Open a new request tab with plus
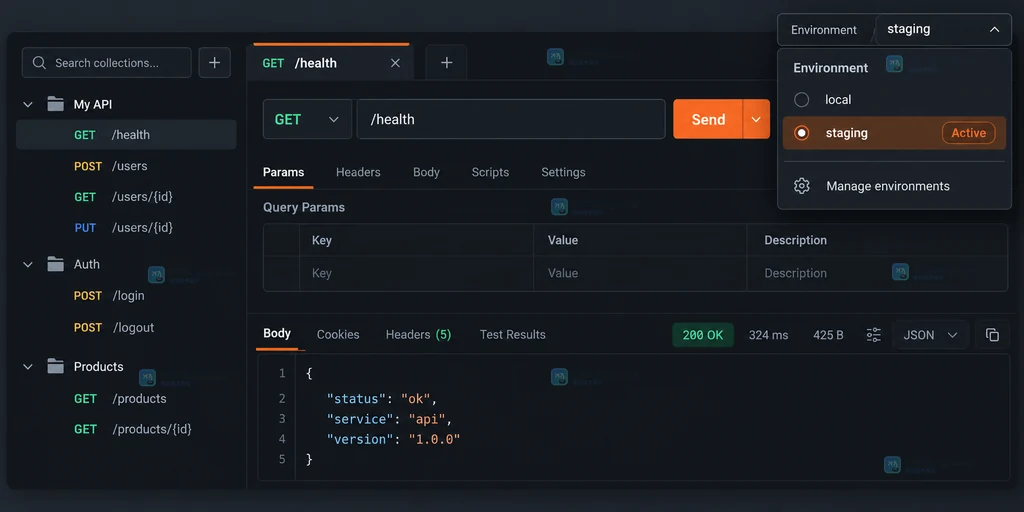This screenshot has width=1024, height=512. click(x=447, y=63)
